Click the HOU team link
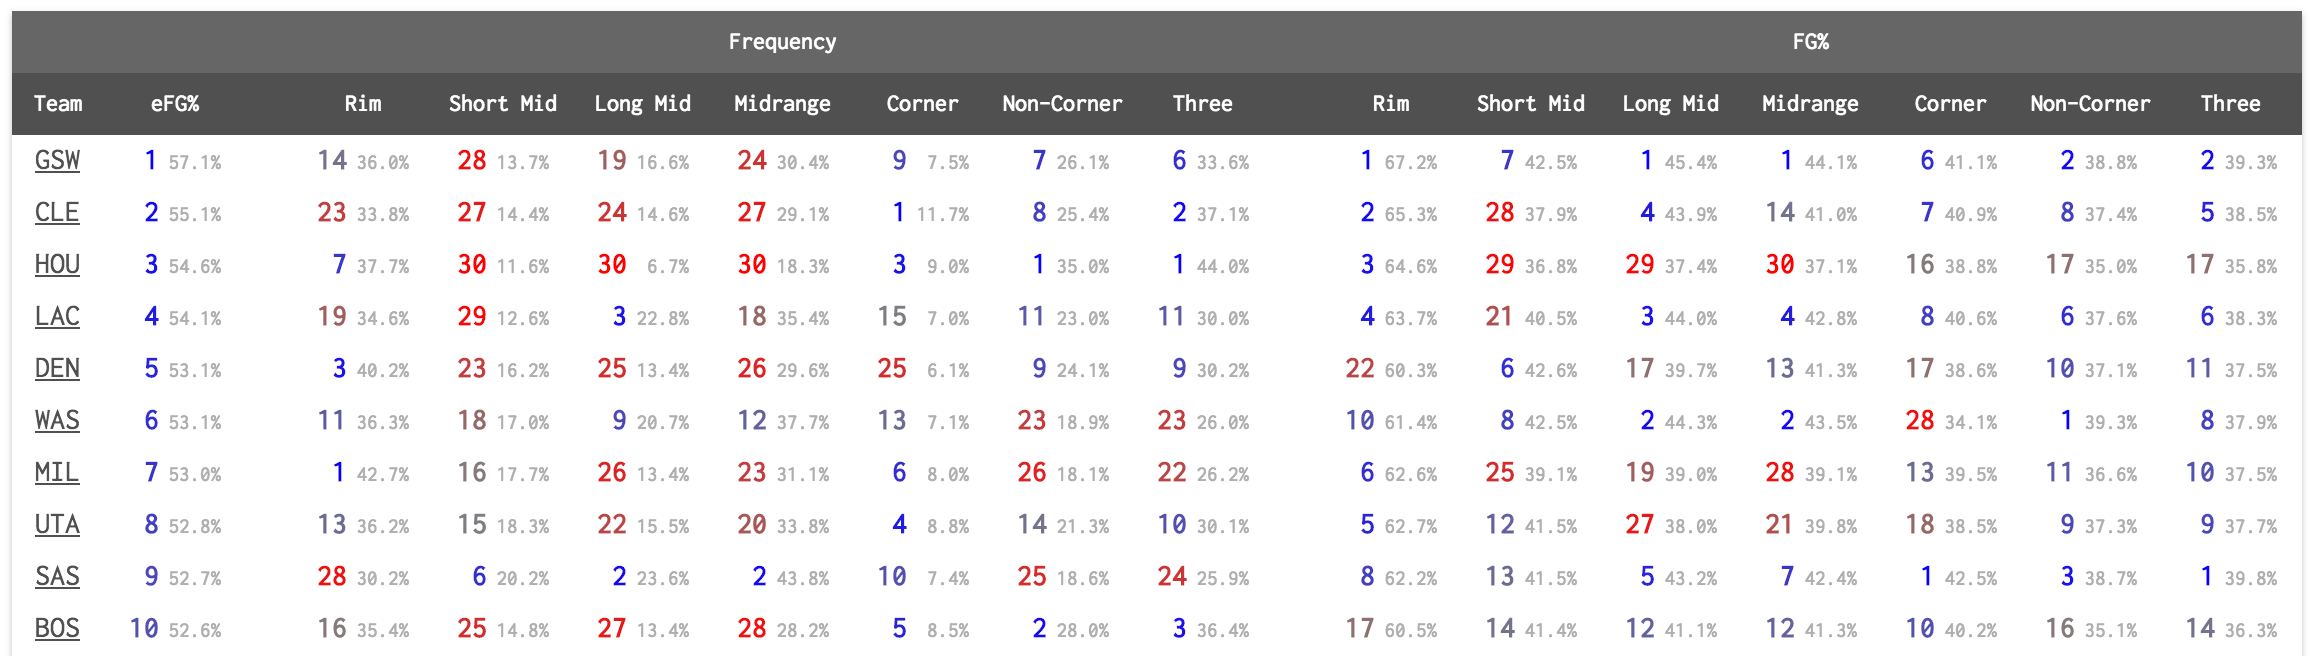This screenshot has height=656, width=2318. click(57, 265)
